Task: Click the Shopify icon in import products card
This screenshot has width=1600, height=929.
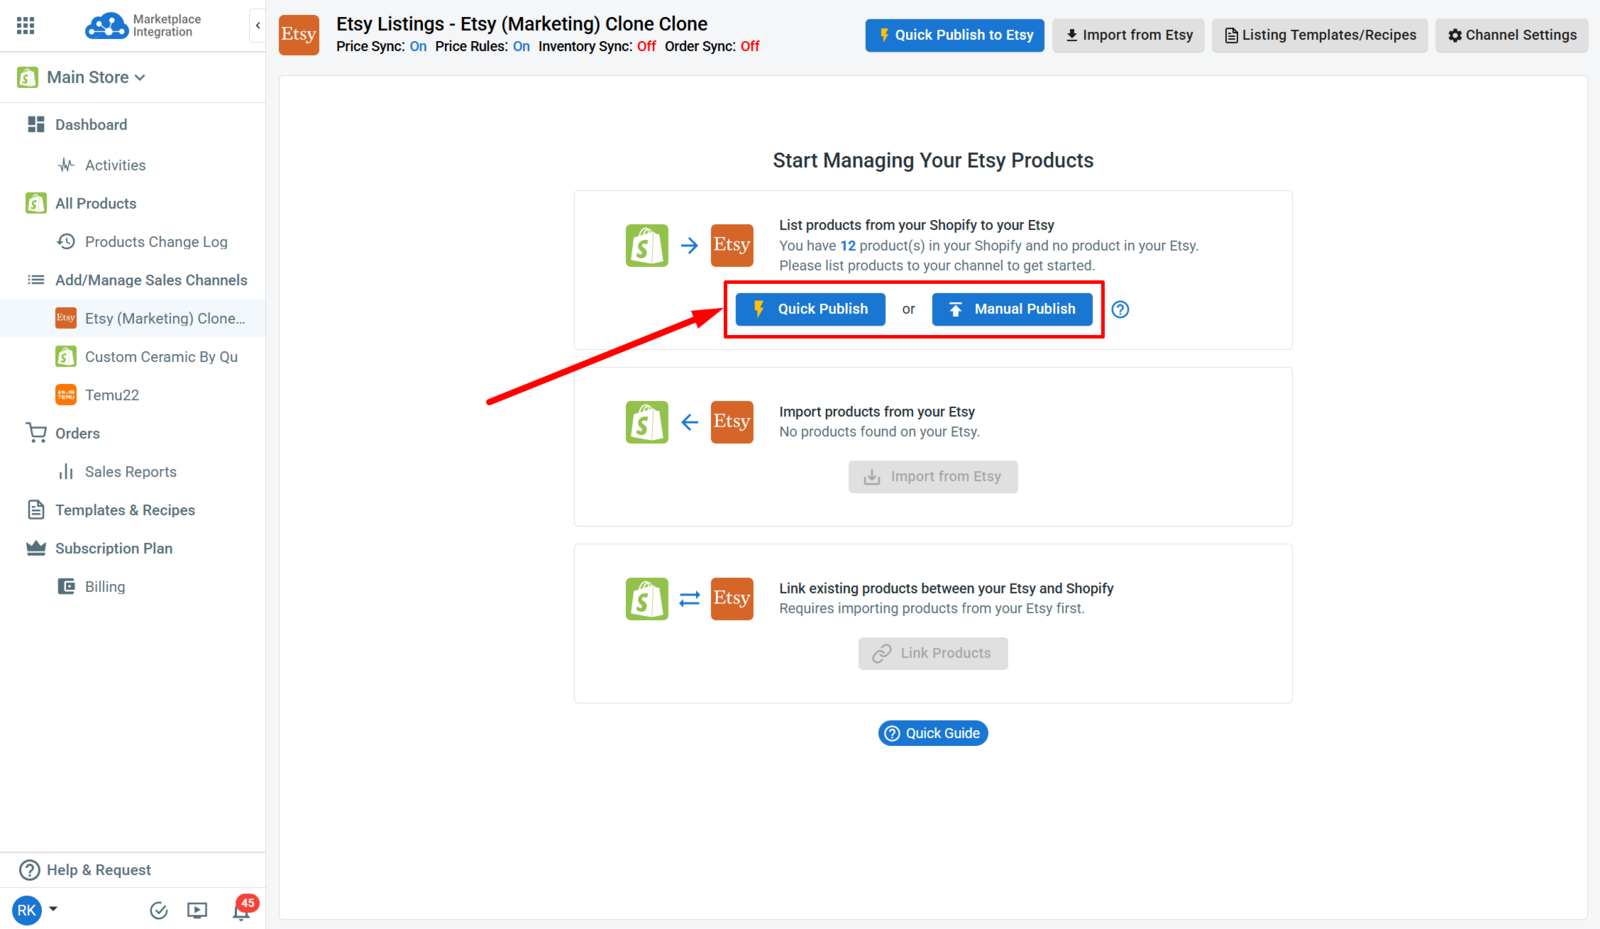Action: click(x=647, y=422)
